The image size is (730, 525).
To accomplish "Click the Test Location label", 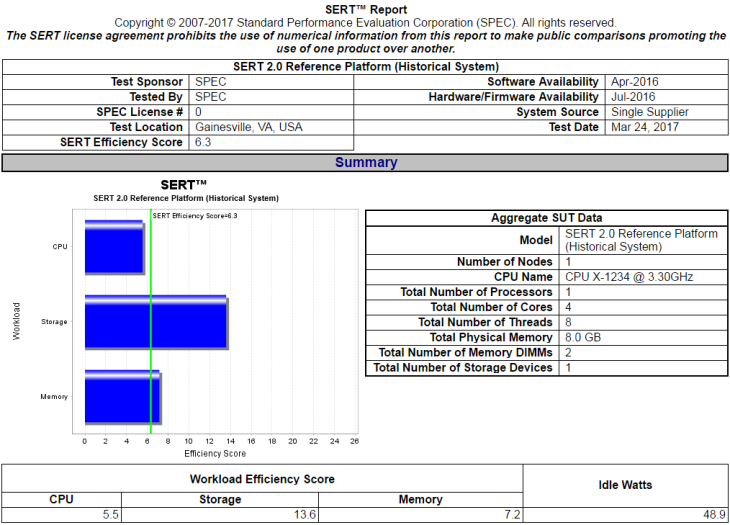I will (146, 127).
